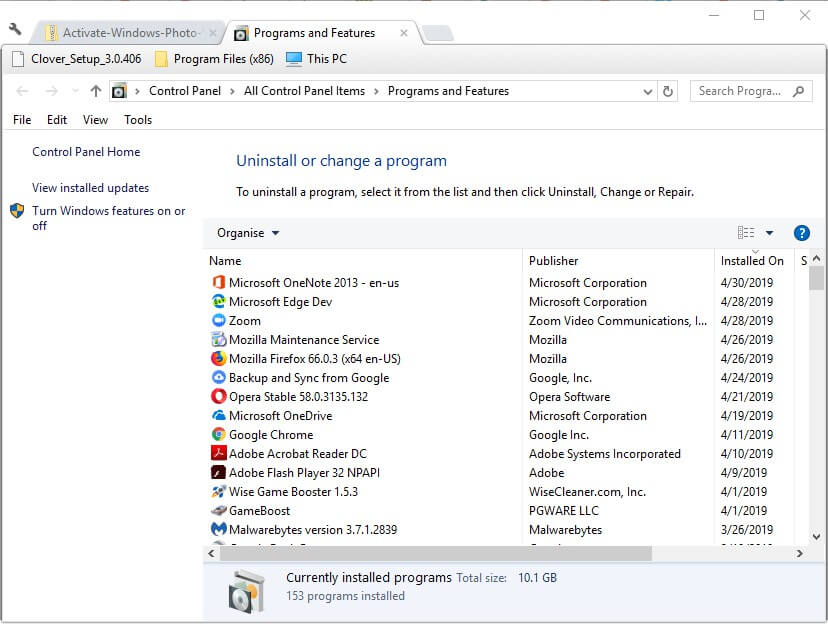
Task: Click the Backup and Sync icon
Action: pyautogui.click(x=218, y=377)
